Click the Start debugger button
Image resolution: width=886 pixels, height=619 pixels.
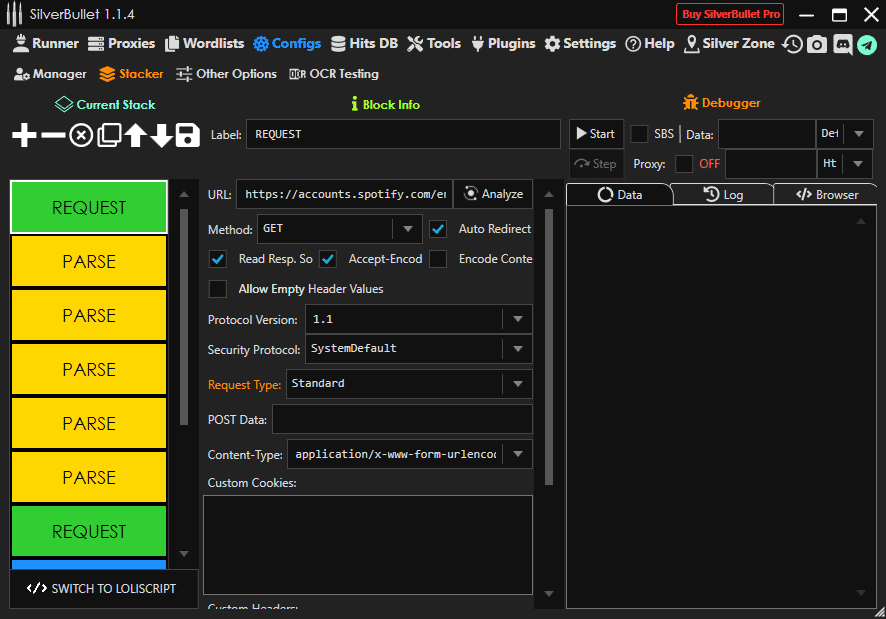(594, 134)
